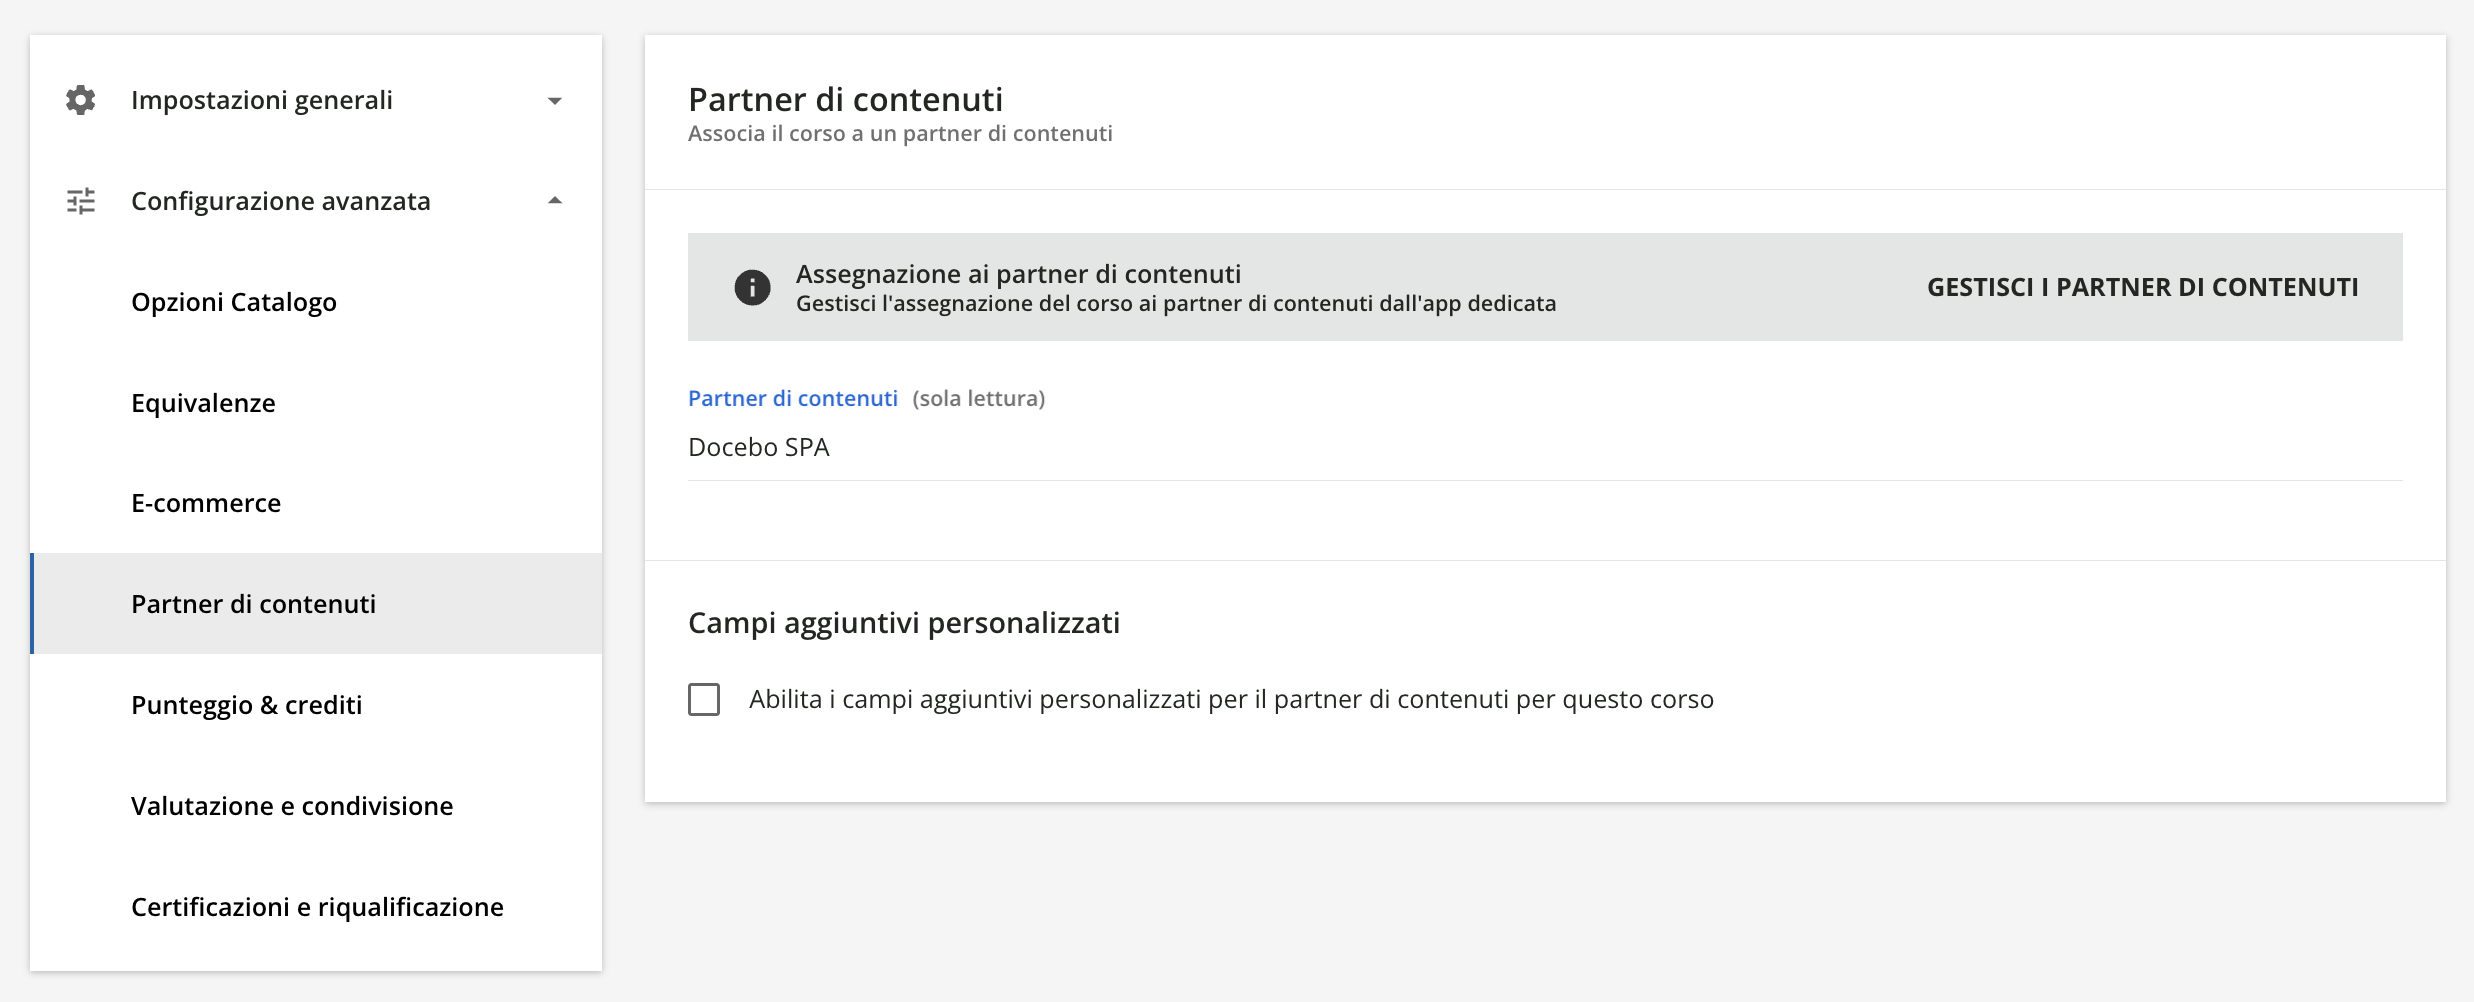Open the Partner di contenuti link
Screen dimensions: 2474x1002
click(x=791, y=398)
